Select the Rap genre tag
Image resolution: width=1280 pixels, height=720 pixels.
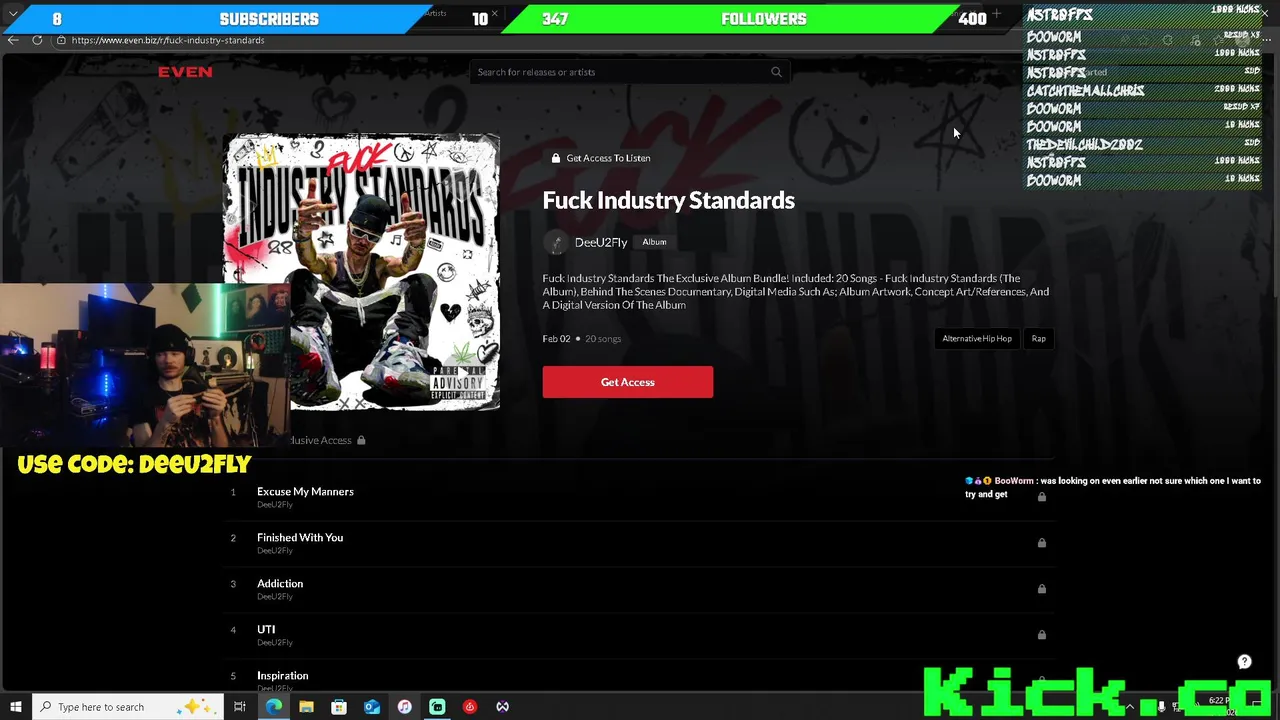tap(1038, 339)
